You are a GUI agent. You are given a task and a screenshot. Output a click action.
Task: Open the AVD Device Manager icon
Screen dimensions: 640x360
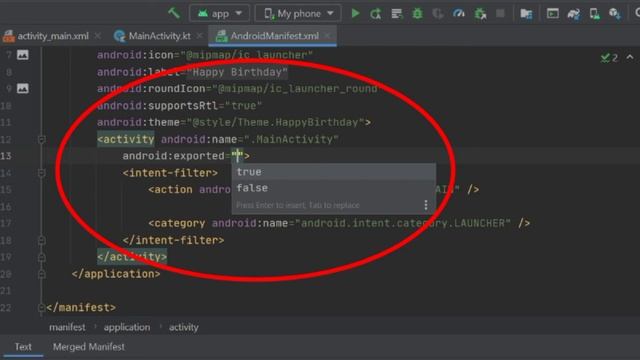[594, 14]
